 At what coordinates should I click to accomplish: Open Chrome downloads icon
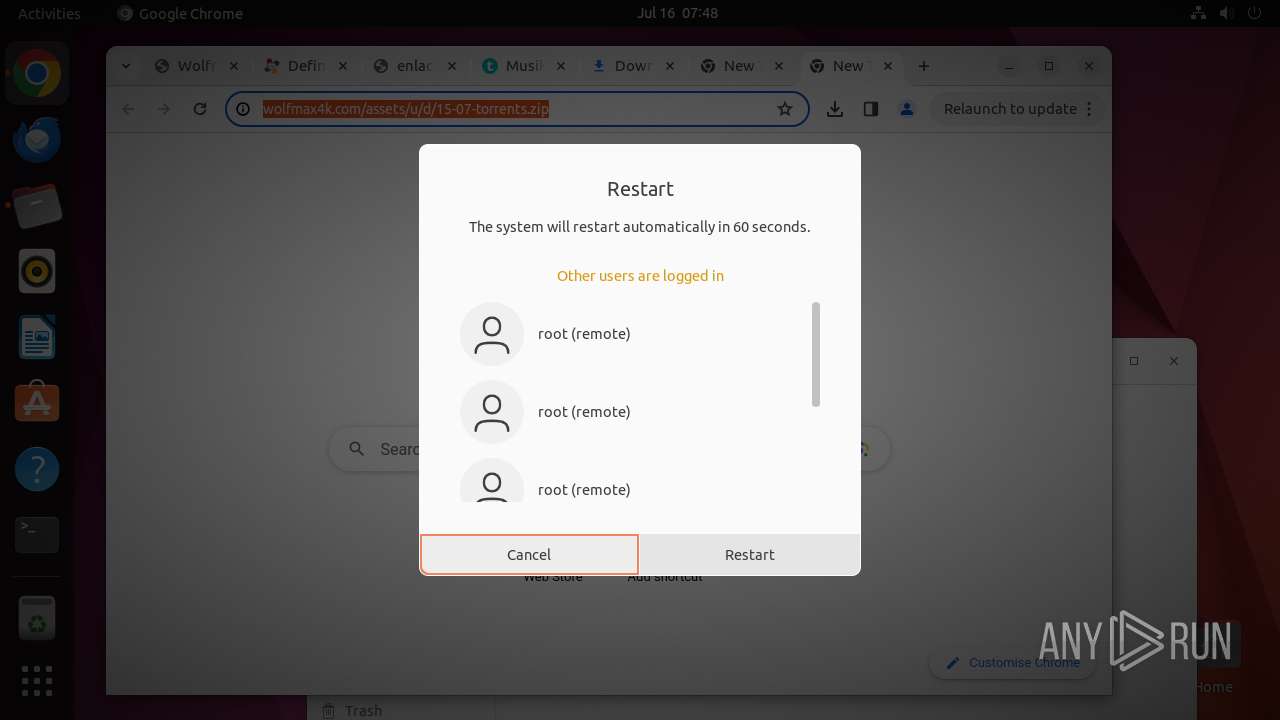pos(835,109)
